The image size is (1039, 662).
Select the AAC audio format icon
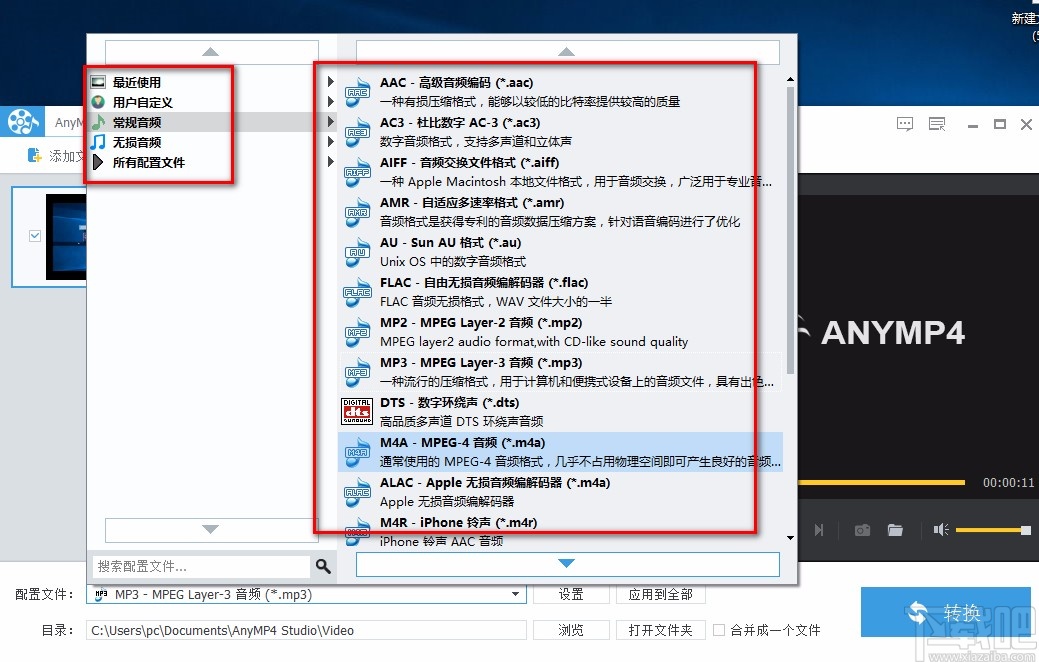point(357,90)
